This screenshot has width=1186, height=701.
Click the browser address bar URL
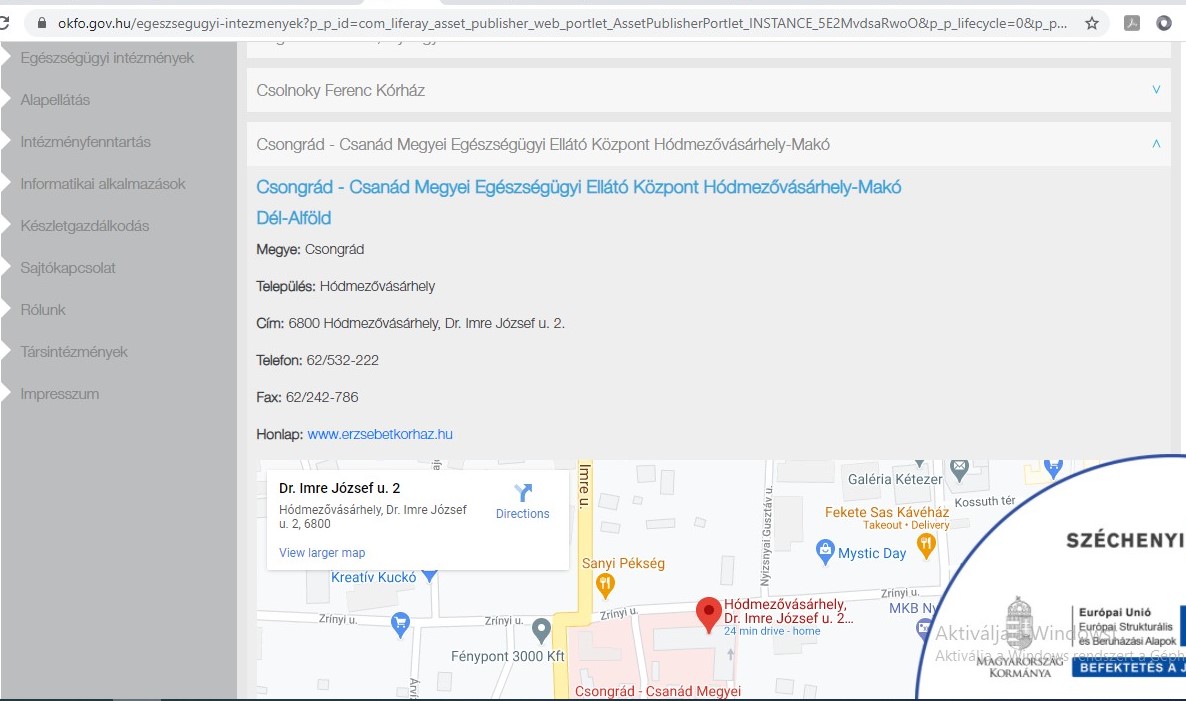click(560, 23)
